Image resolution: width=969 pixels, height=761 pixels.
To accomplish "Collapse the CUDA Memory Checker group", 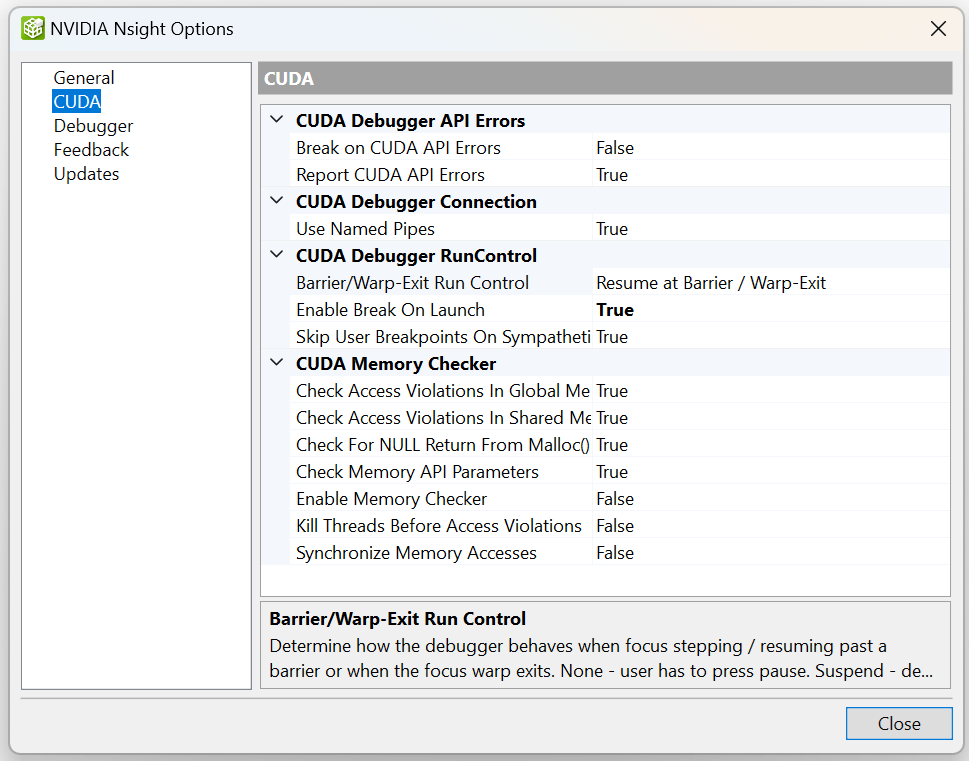I will pos(277,364).
